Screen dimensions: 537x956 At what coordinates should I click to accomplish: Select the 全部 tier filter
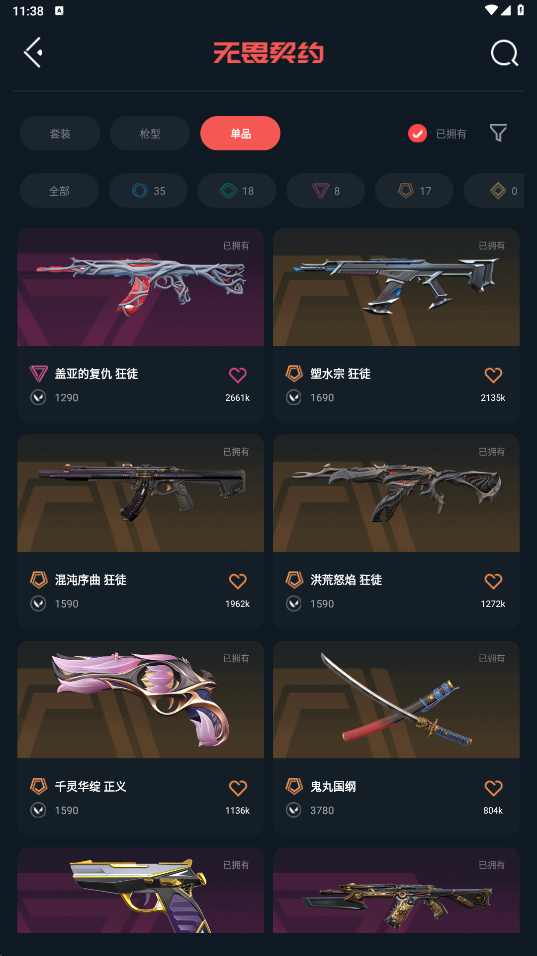pyautogui.click(x=59, y=191)
